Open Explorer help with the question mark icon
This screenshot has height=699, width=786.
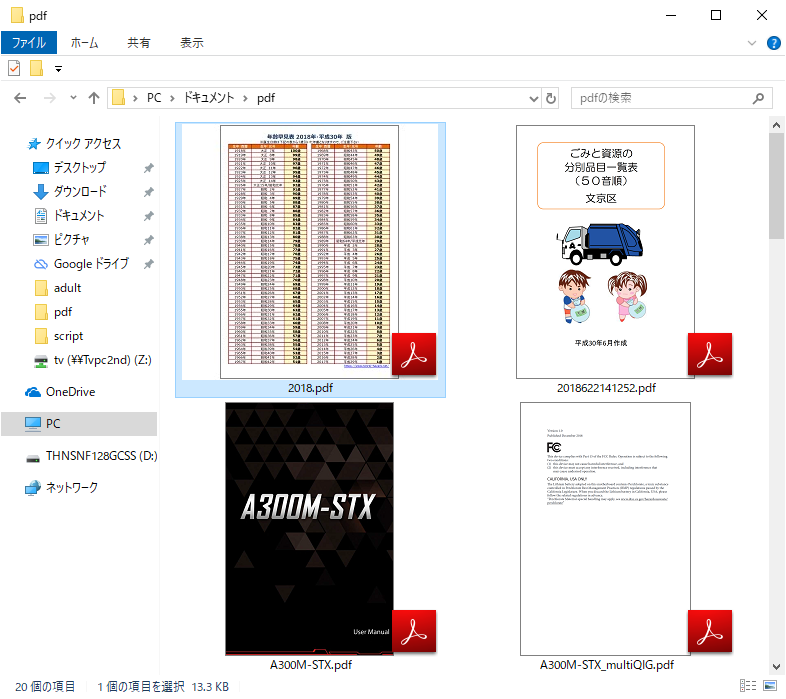[x=773, y=43]
